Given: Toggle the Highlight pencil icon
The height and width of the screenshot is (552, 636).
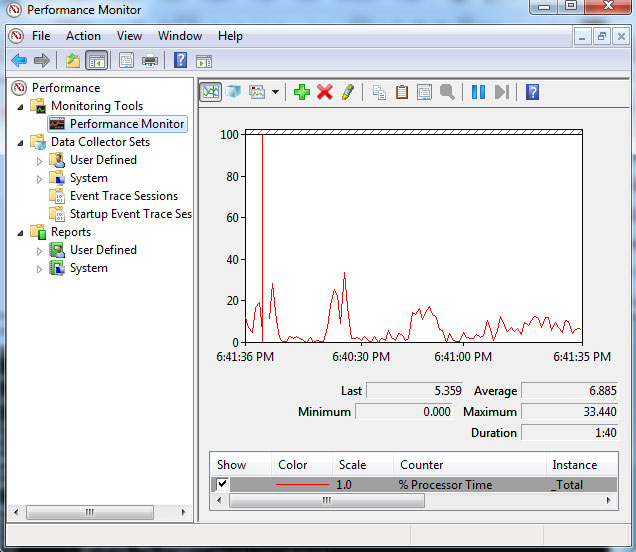Looking at the screenshot, I should tap(347, 92).
